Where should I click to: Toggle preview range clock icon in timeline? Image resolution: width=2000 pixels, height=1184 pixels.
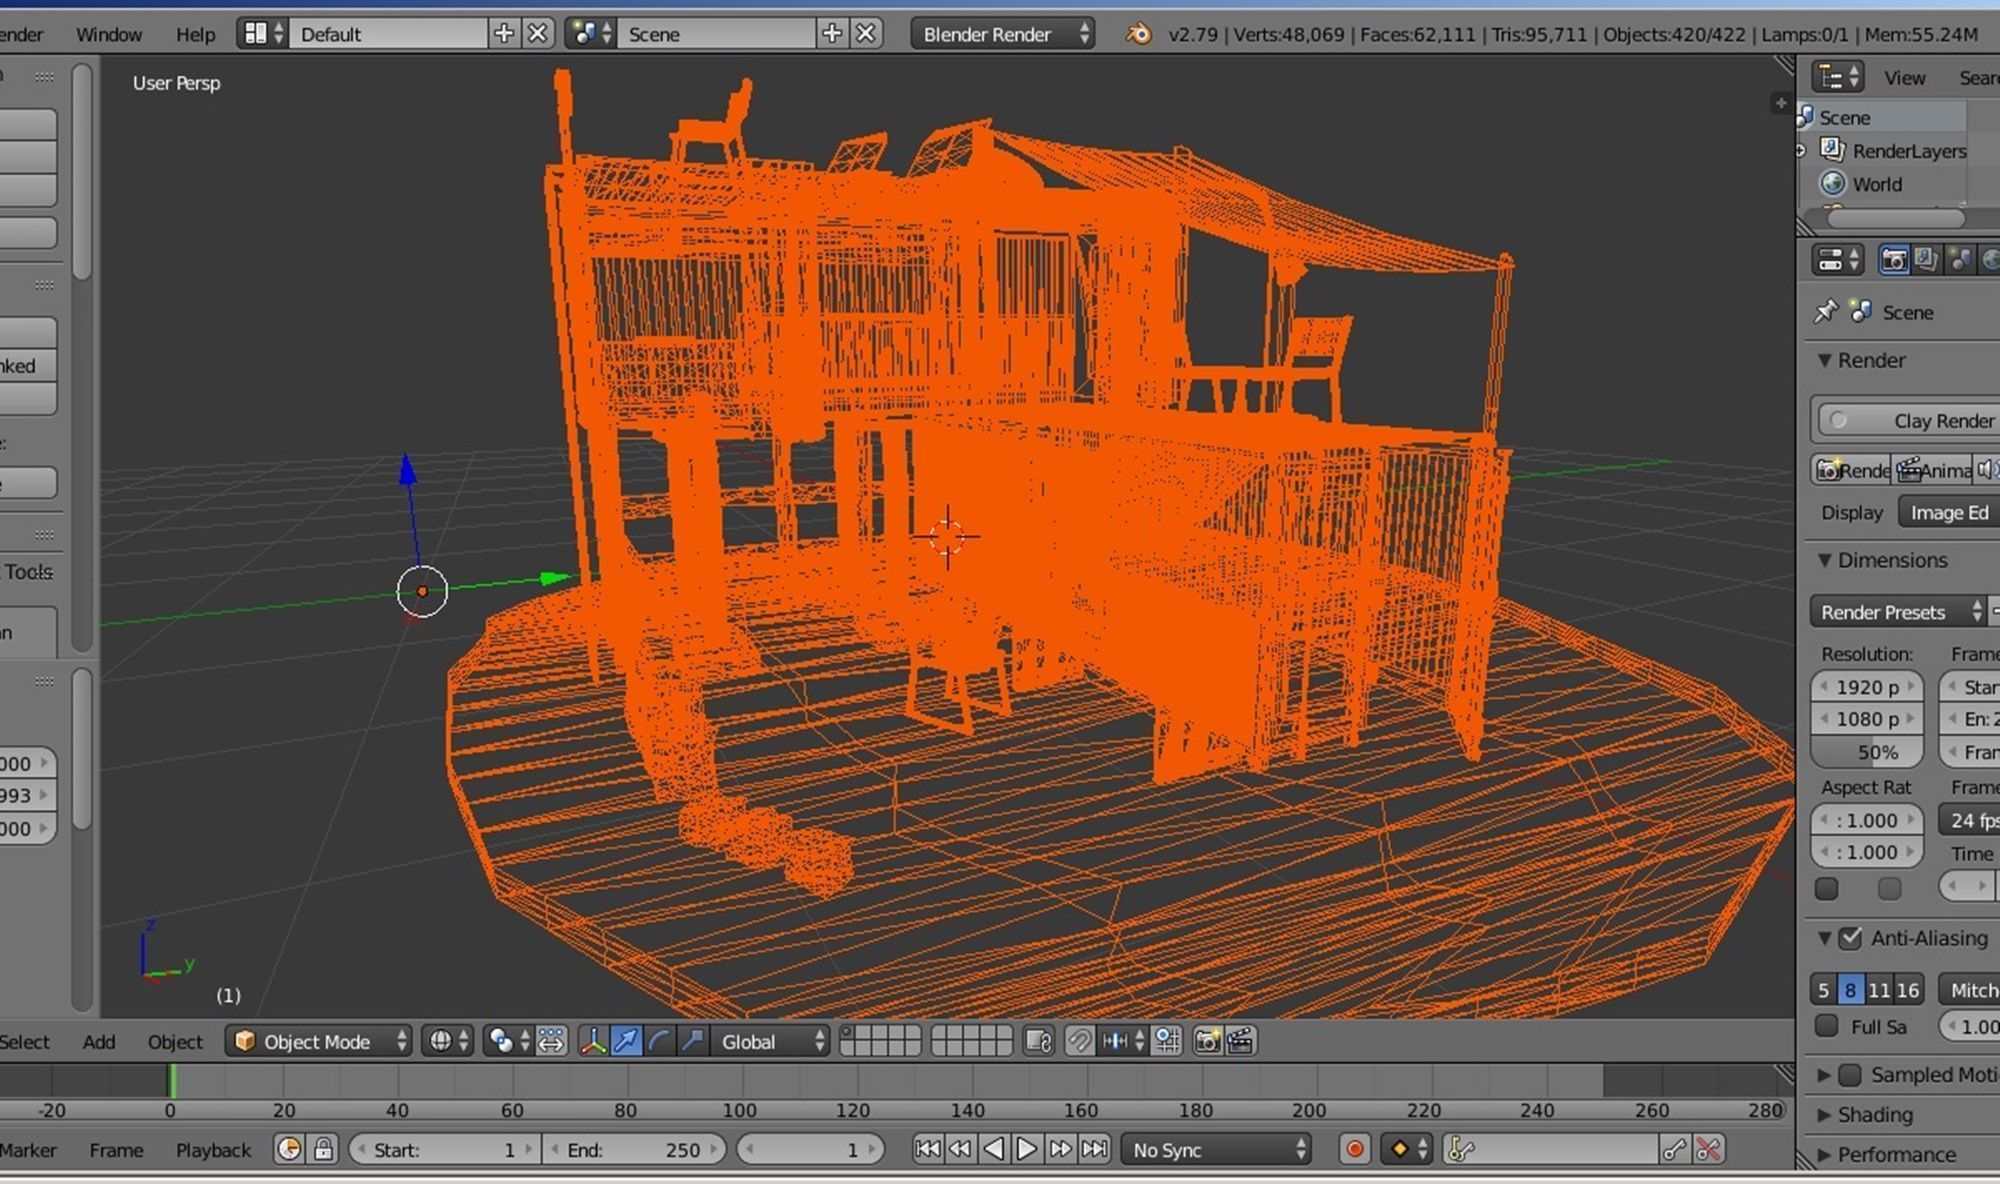(289, 1149)
